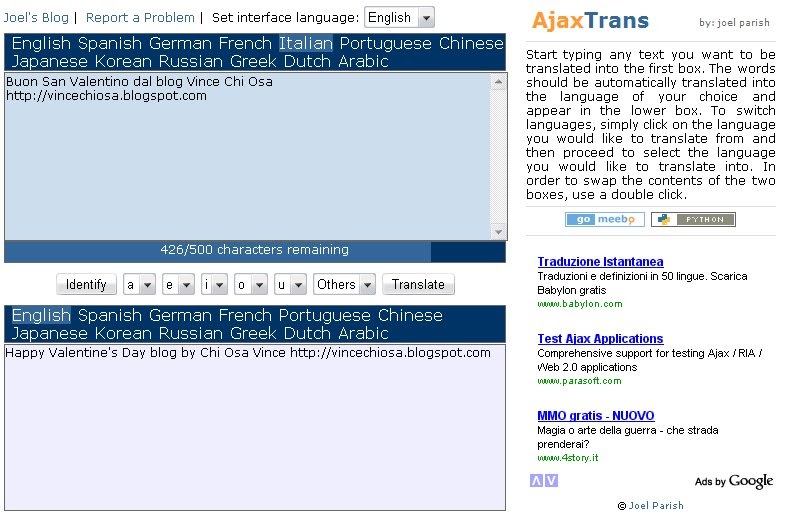Select Dutch as target language
This screenshot has height=516, width=793.
tap(307, 334)
